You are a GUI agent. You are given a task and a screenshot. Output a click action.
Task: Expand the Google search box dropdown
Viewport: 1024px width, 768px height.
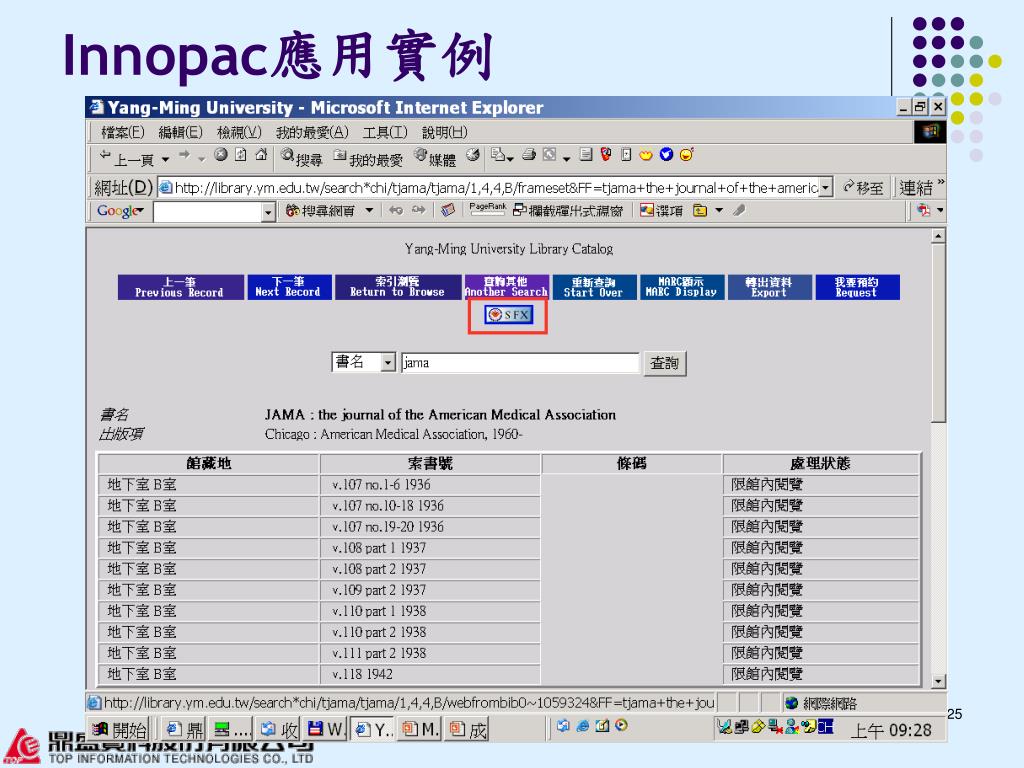(x=268, y=212)
